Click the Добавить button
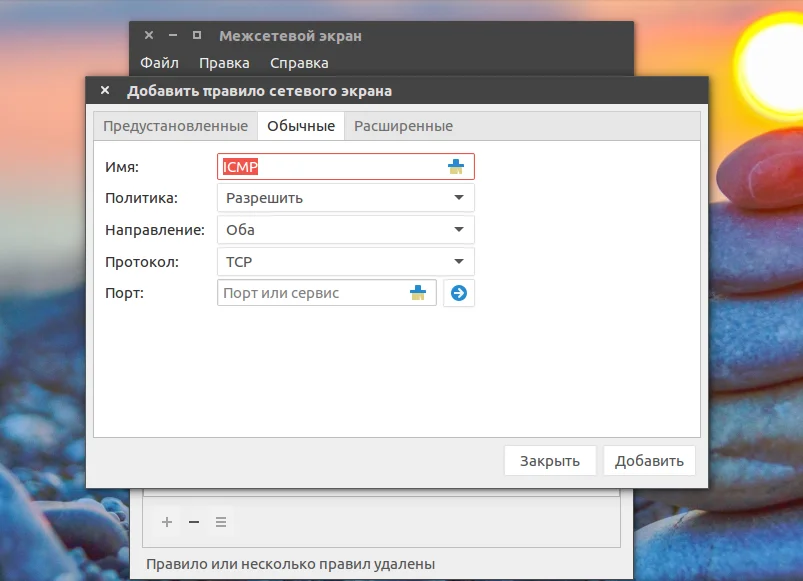The width and height of the screenshot is (803, 581). point(649,461)
